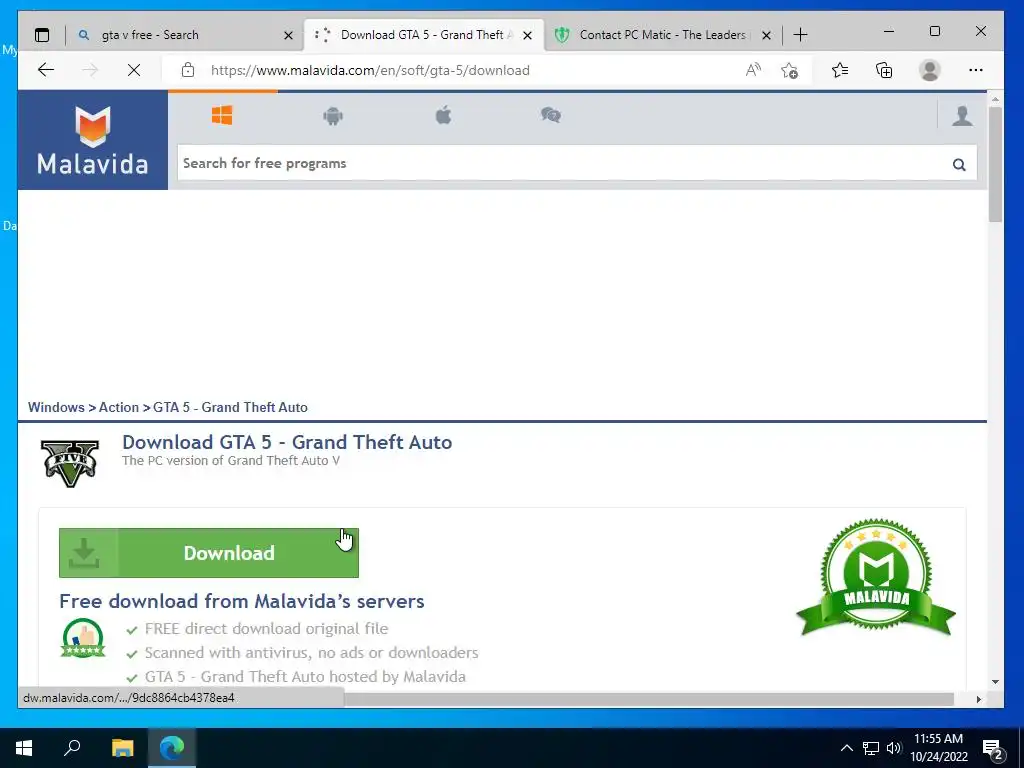The width and height of the screenshot is (1024, 768).
Task: Open the tab actions menu icon
Action: pyautogui.click(x=42, y=35)
